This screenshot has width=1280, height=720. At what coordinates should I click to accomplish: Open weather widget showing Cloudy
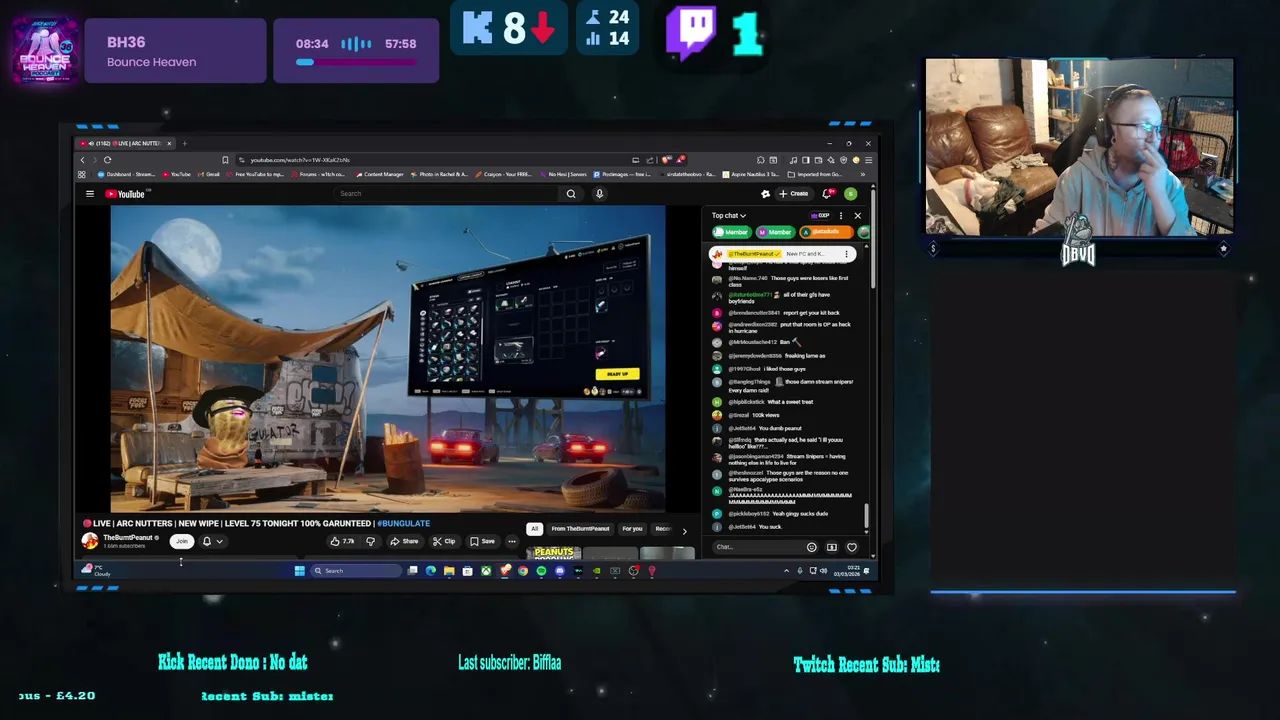(97, 571)
